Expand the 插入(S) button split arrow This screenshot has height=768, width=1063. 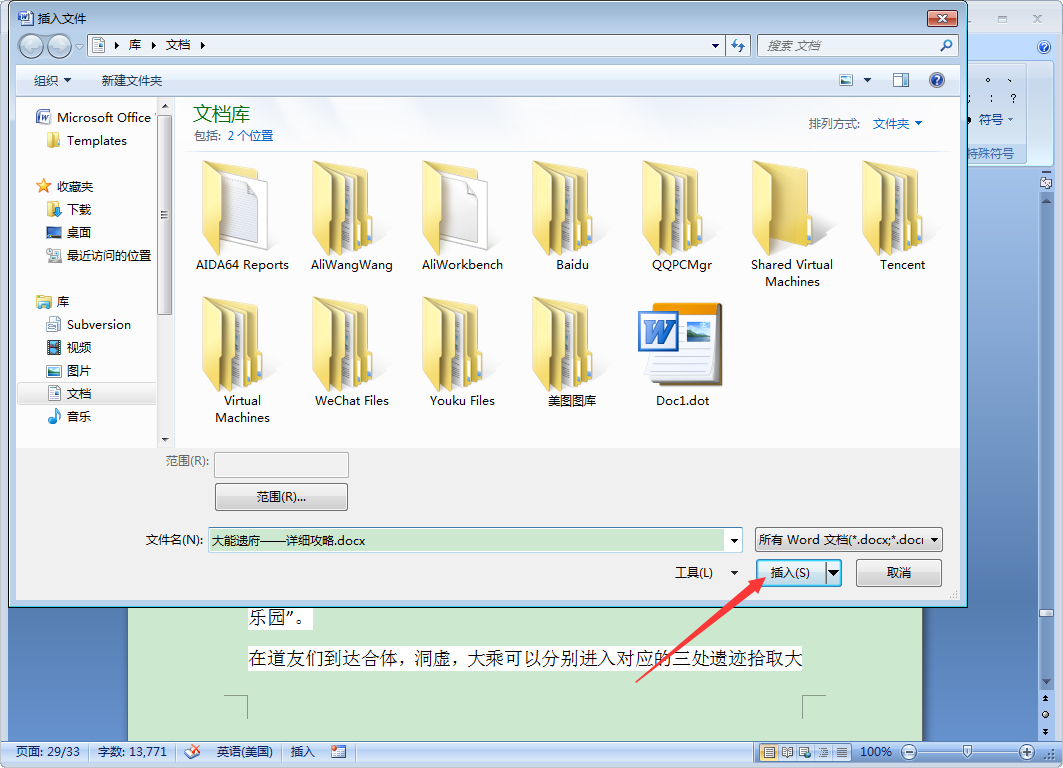click(833, 572)
